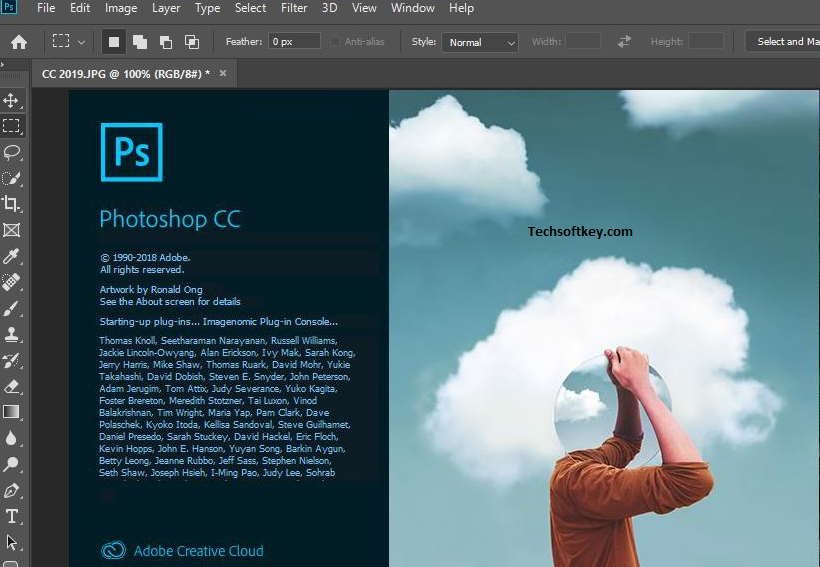Open the marquee tool preset picker arrow

[82, 42]
